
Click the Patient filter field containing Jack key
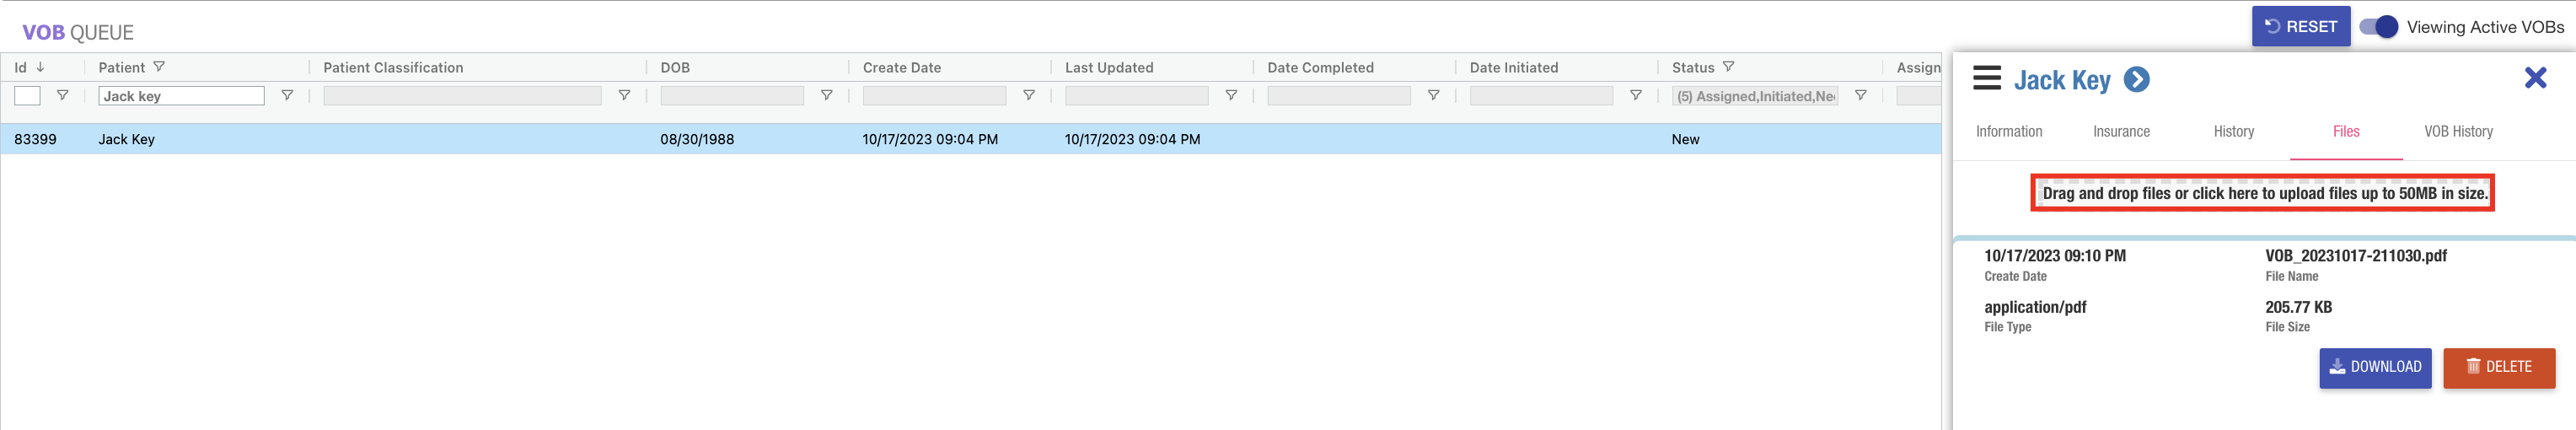pyautogui.click(x=181, y=96)
